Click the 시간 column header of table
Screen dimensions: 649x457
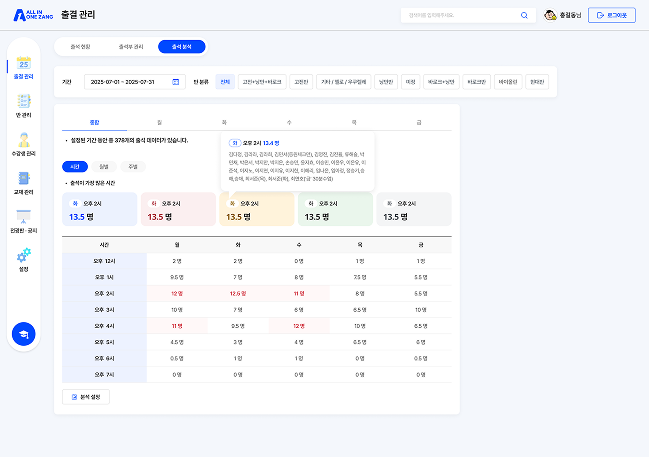pos(104,245)
